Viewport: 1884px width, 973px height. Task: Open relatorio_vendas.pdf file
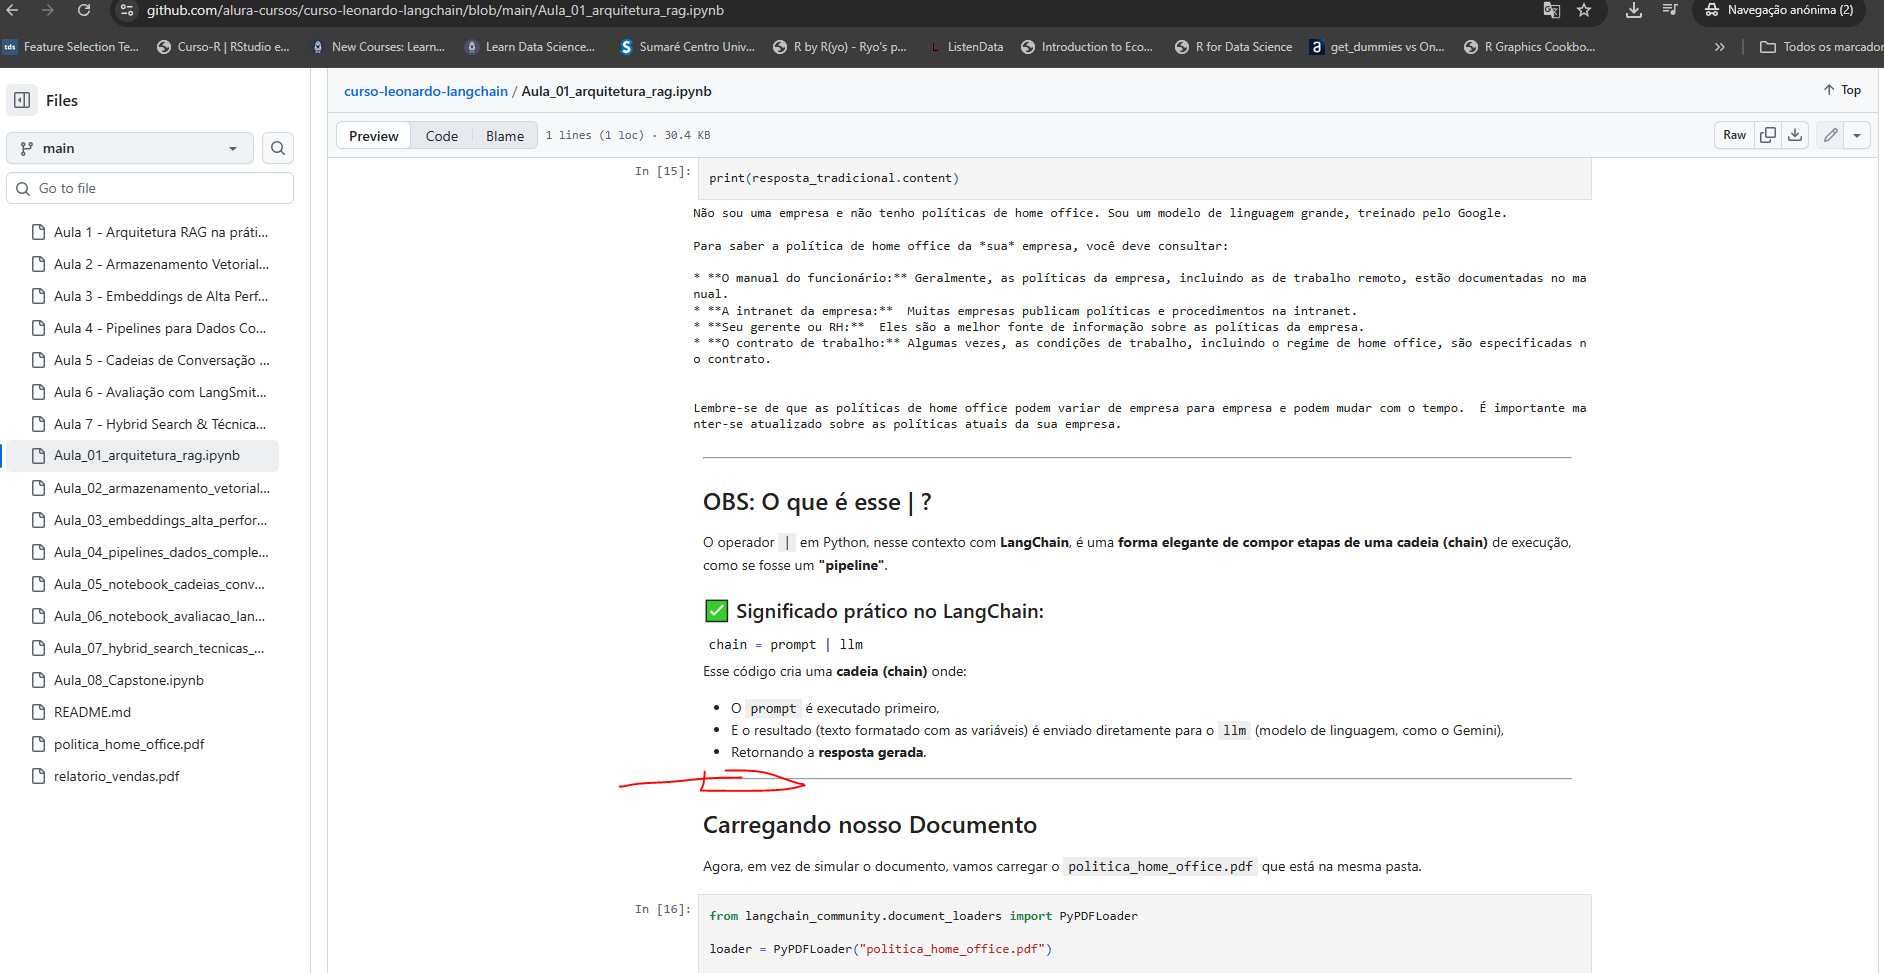click(116, 776)
